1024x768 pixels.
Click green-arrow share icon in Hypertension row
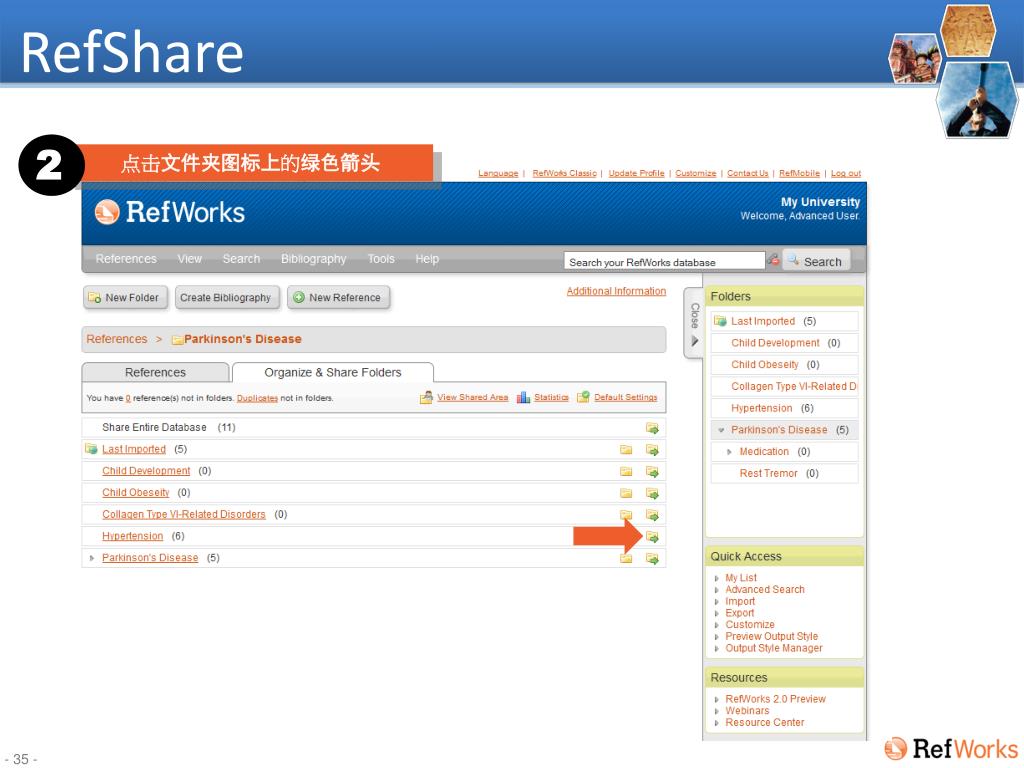[652, 537]
